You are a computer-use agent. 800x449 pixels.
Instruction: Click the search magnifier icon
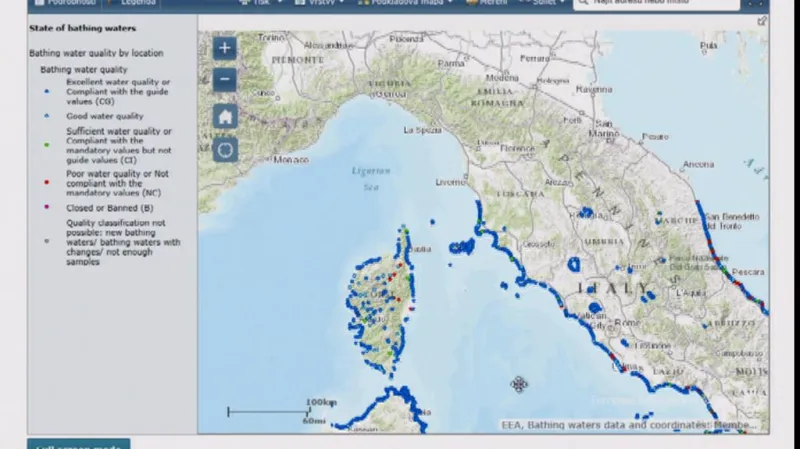(584, 3)
